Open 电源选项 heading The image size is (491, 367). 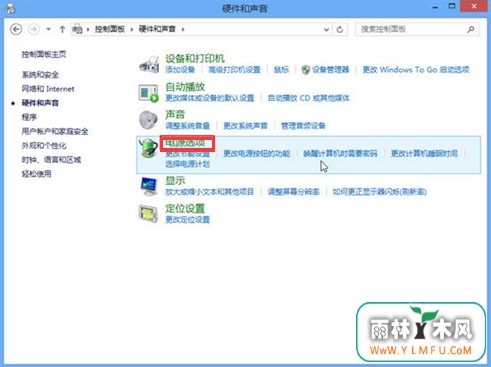(x=185, y=143)
